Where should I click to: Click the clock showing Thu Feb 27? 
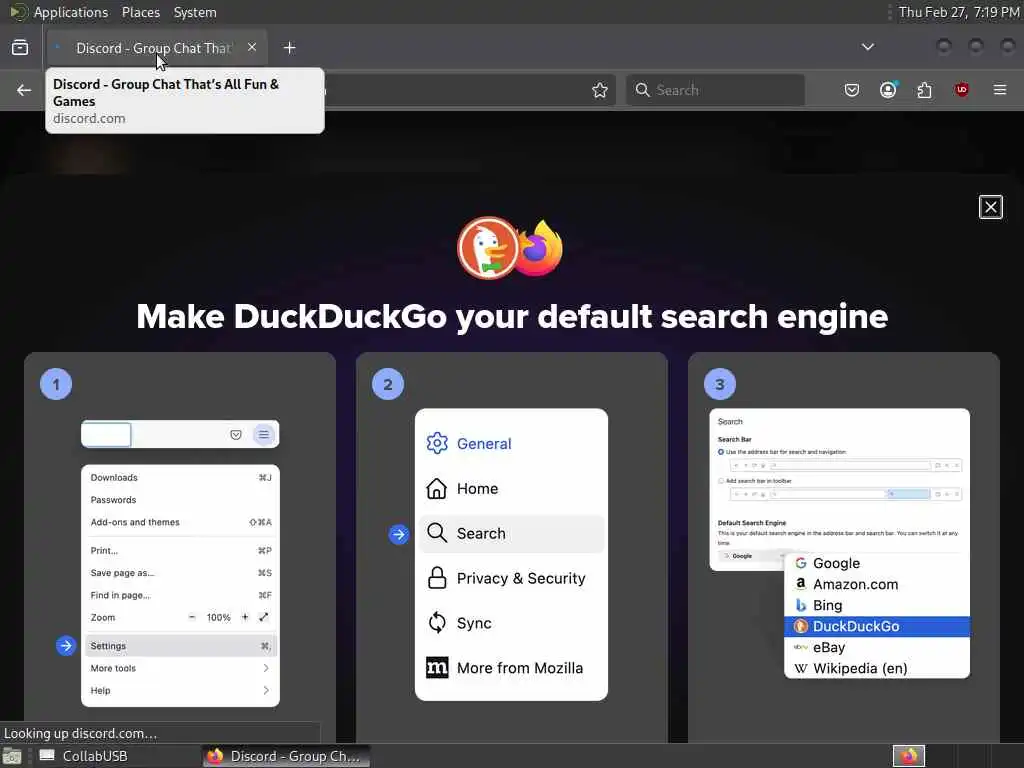coord(959,12)
